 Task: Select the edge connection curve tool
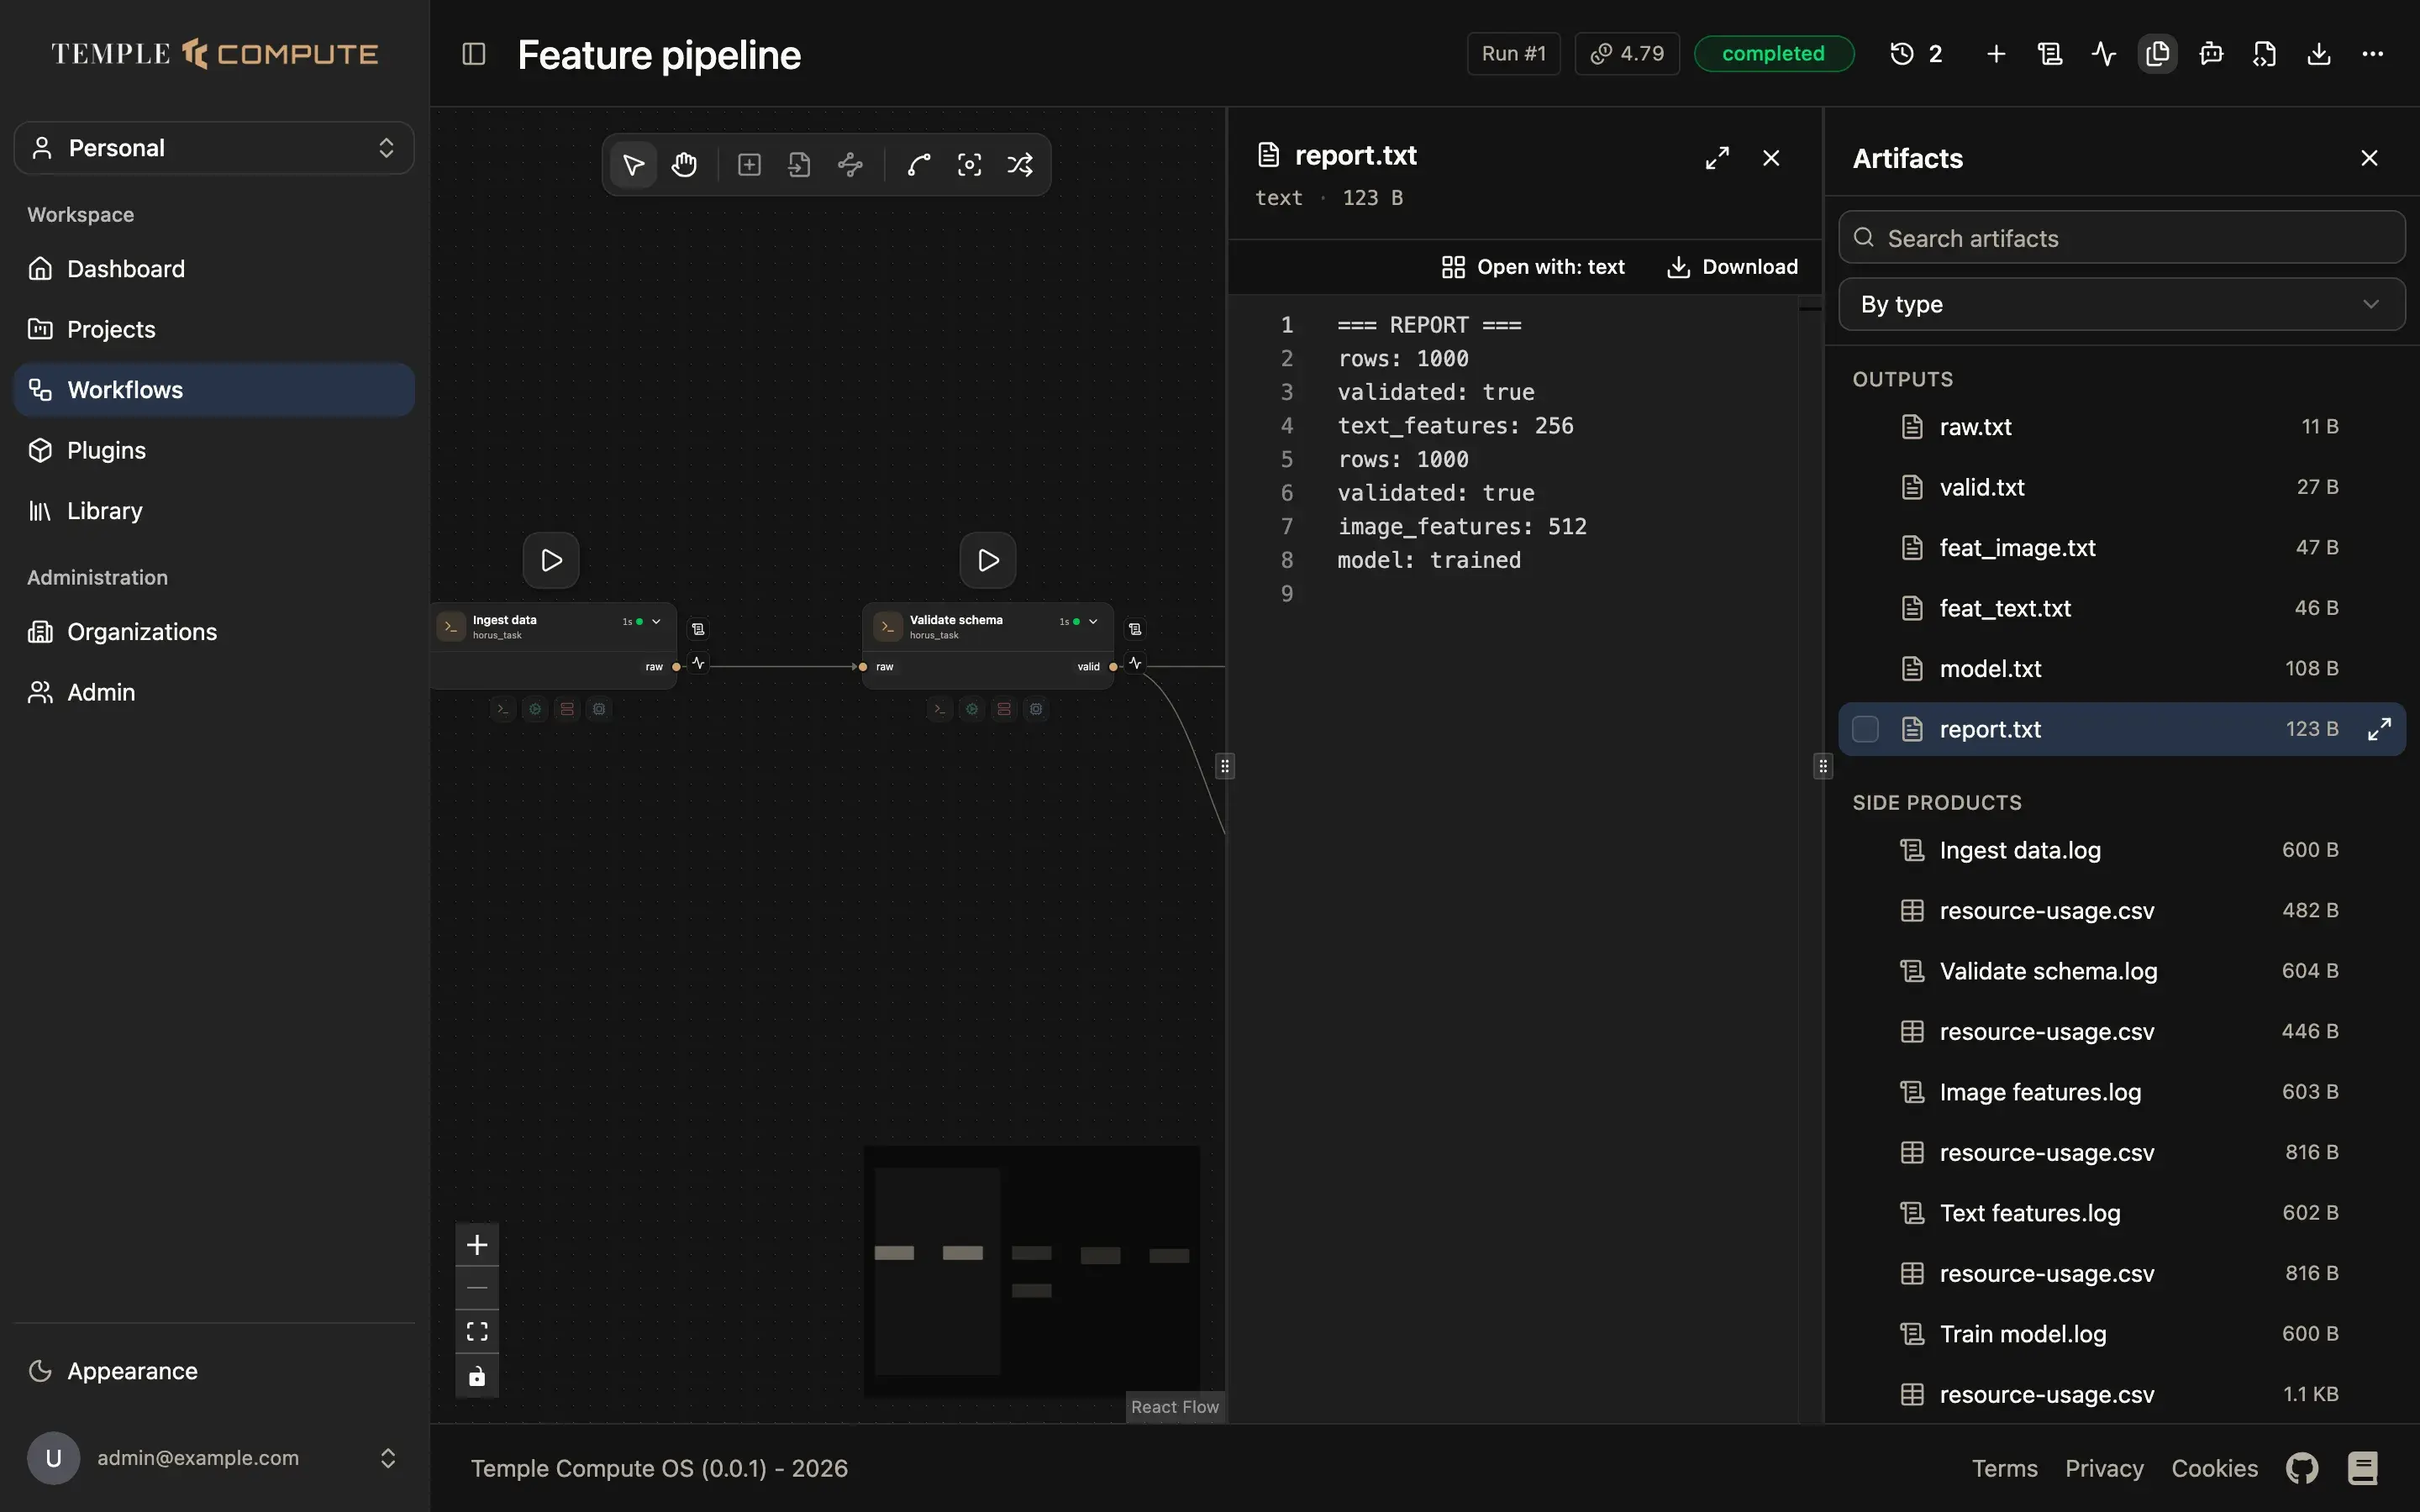(919, 165)
